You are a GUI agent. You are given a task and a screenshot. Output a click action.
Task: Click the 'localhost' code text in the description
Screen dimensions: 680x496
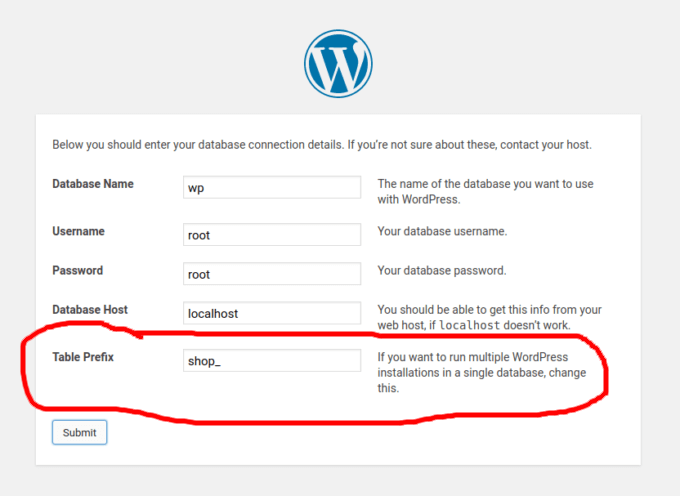[x=469, y=325]
